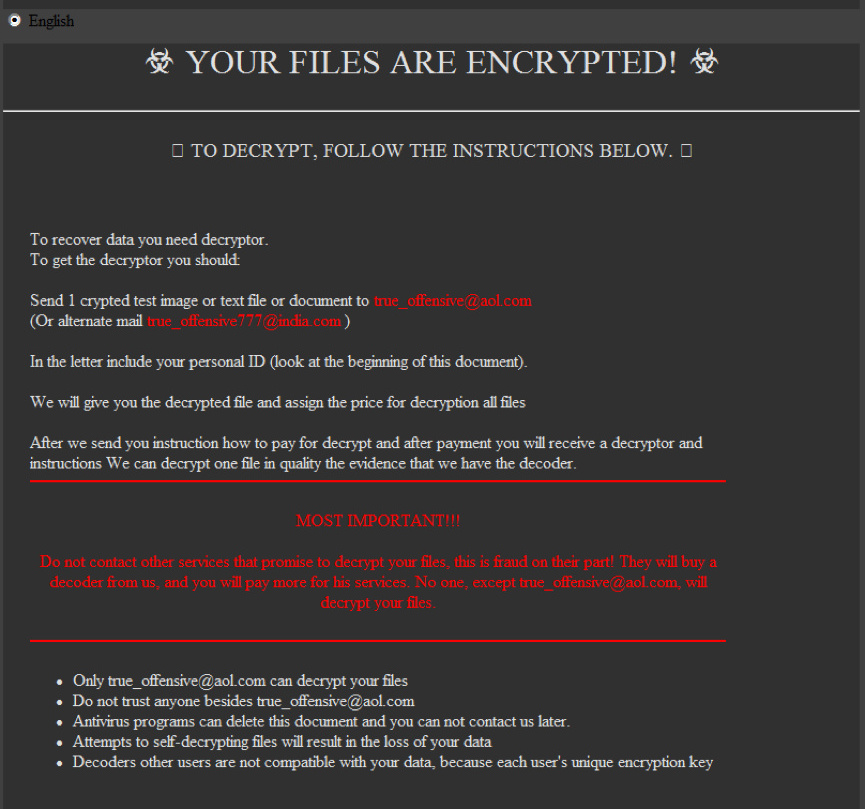Click the "TO DECRYPT, FOLLOW THE INSTRUCTIONS BELOW" subheading
The height and width of the screenshot is (809, 865).
tap(431, 151)
